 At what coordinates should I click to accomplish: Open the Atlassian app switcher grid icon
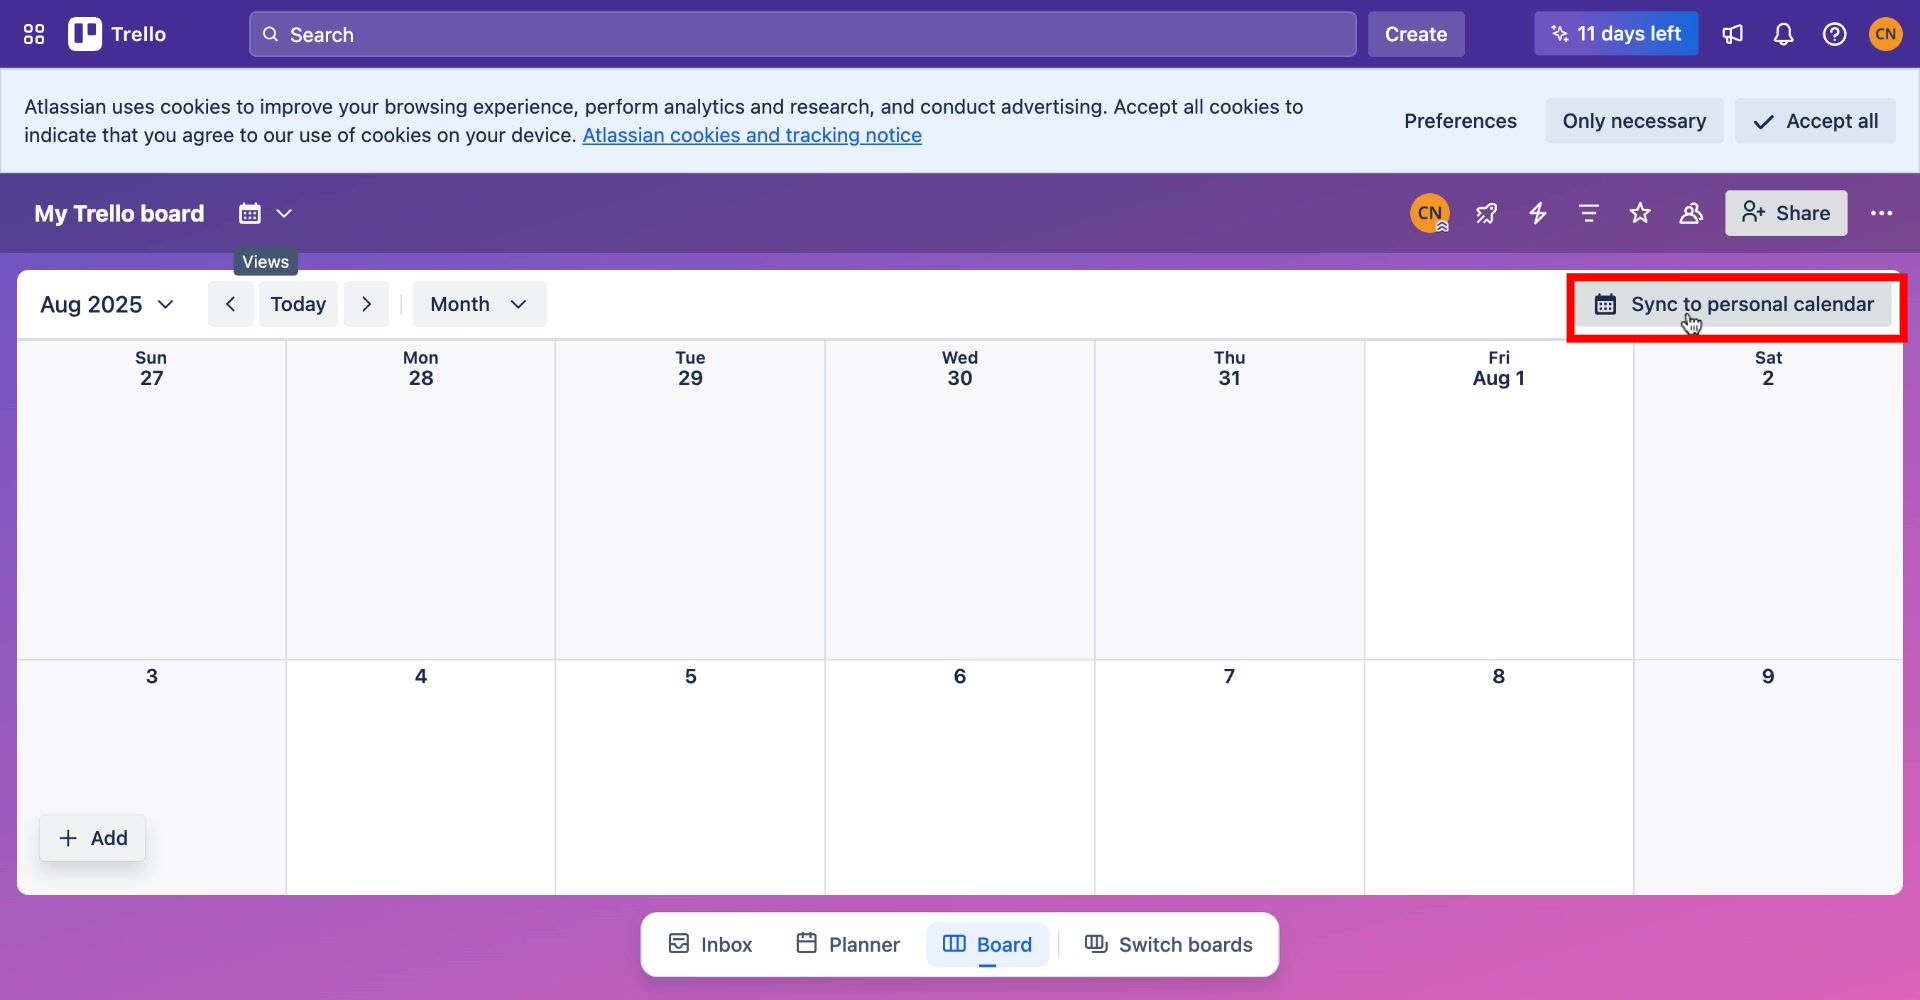(33, 33)
